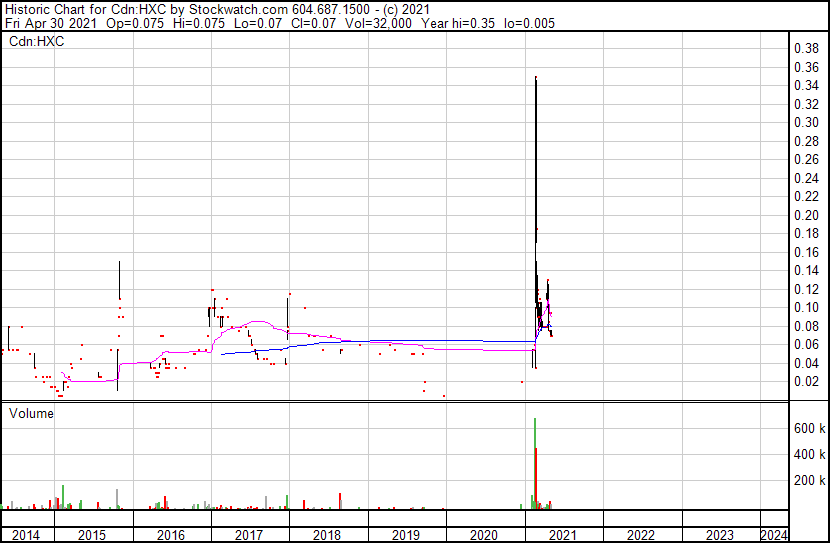Image resolution: width=830 pixels, height=543 pixels.
Task: Click the 0.06 price axis label
Action: point(806,345)
